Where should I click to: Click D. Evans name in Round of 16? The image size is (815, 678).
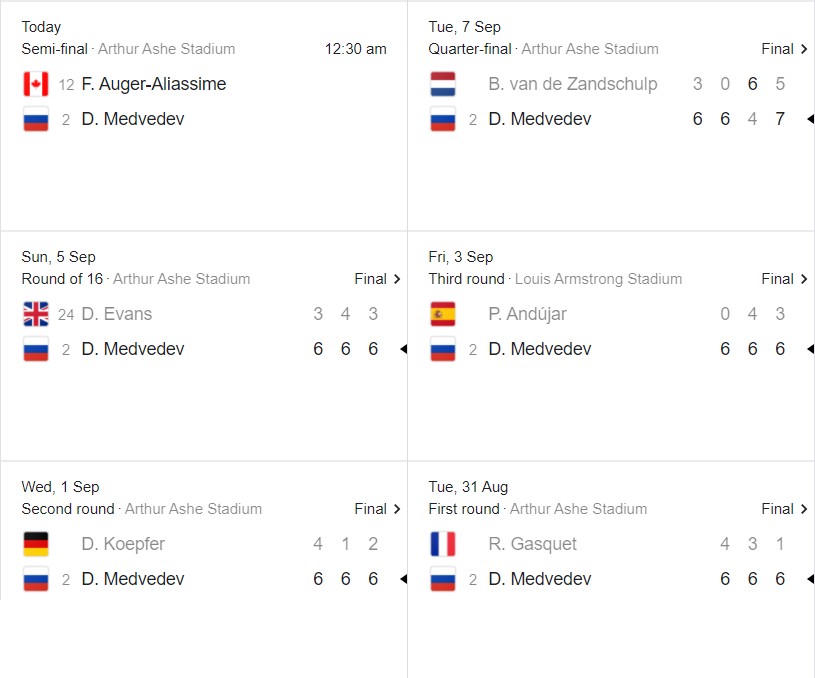click(x=117, y=314)
